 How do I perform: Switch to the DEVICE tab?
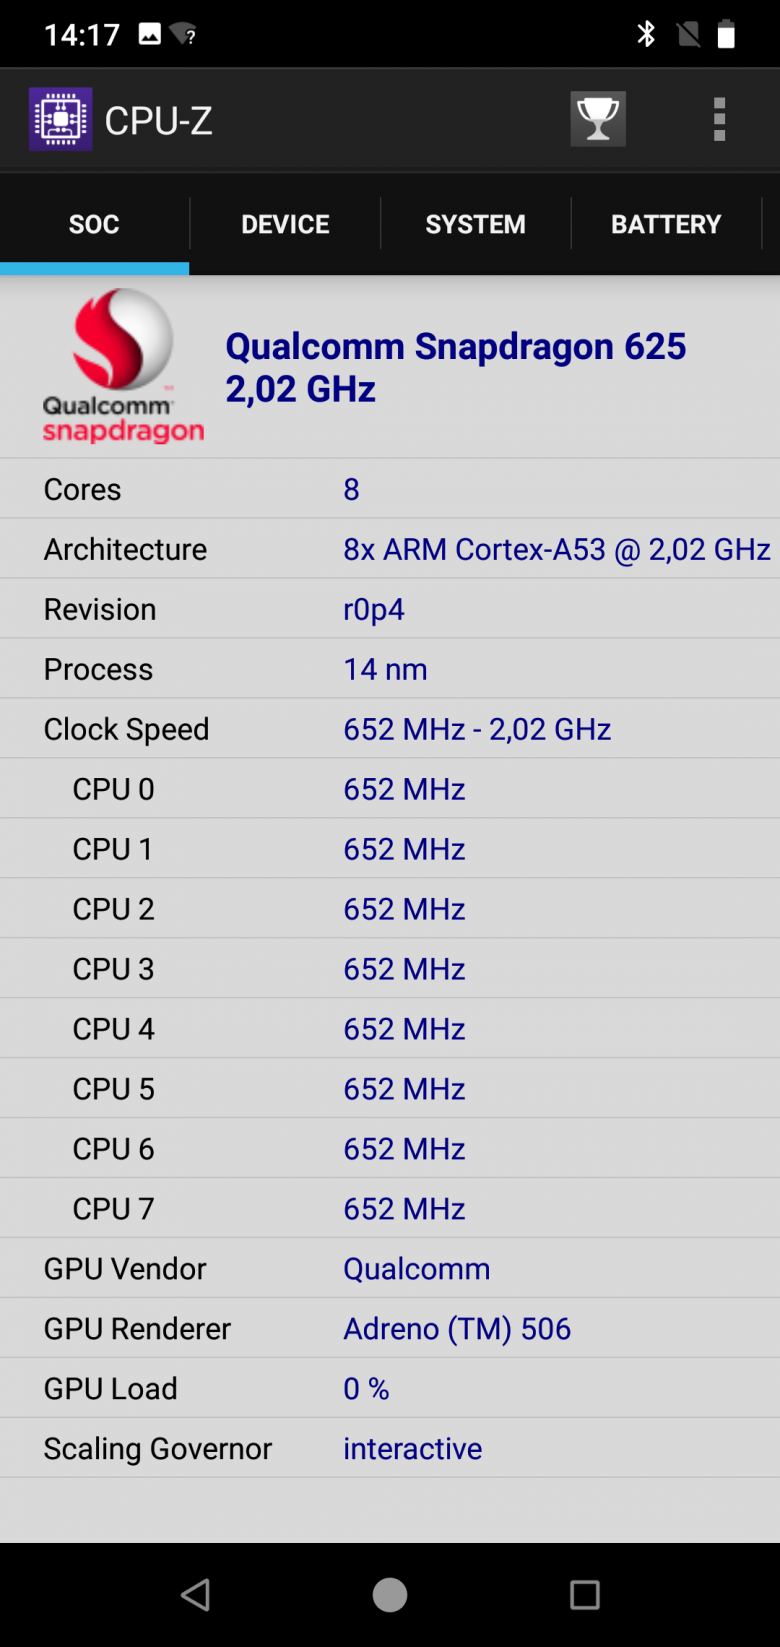(x=285, y=224)
